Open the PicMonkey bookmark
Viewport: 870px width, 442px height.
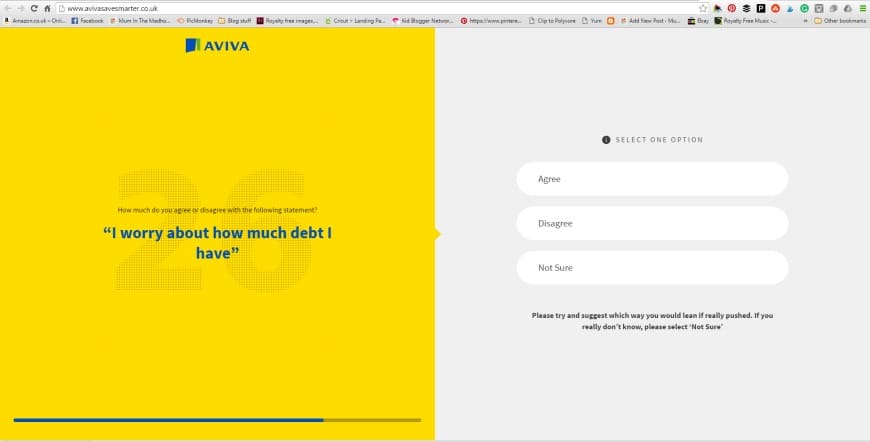pyautogui.click(x=195, y=21)
